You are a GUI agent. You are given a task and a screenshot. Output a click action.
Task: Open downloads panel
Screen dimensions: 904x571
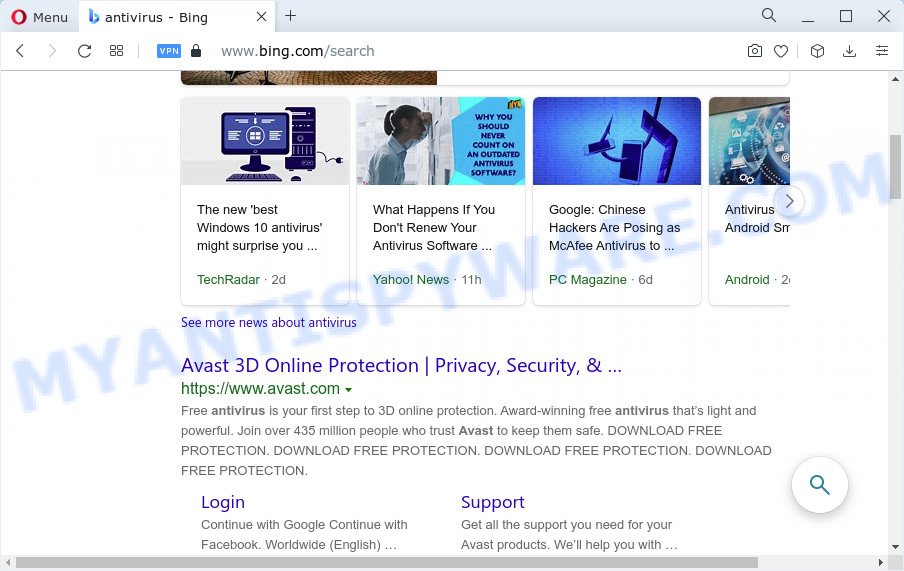[849, 51]
